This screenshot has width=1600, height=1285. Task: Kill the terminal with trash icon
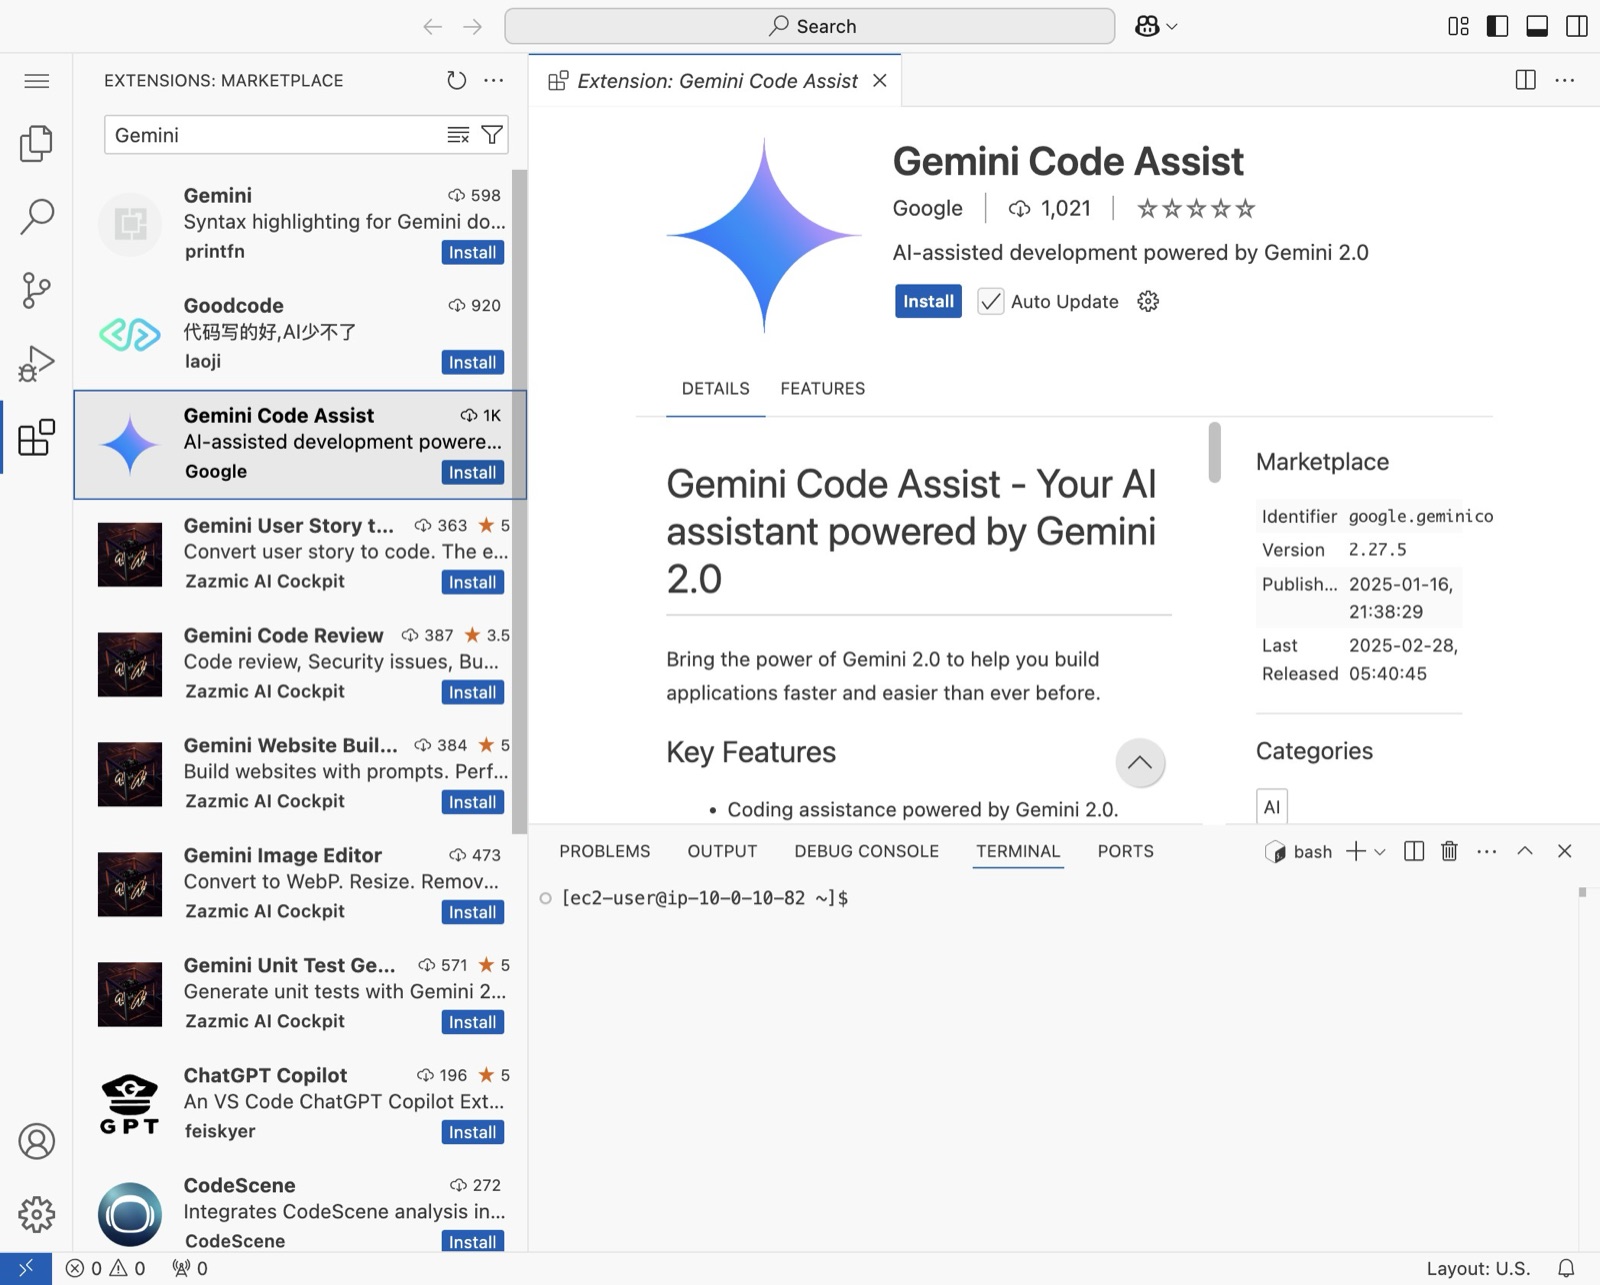pos(1449,851)
